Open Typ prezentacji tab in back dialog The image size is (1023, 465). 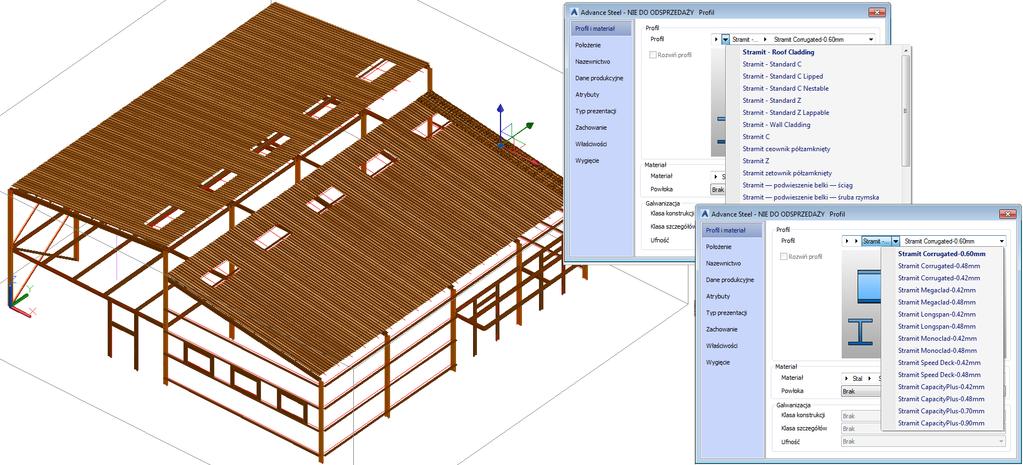point(596,111)
